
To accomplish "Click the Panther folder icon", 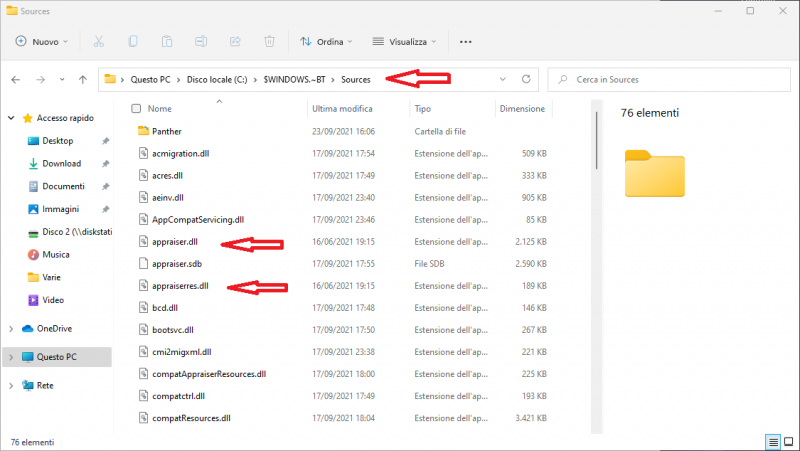I will click(143, 131).
